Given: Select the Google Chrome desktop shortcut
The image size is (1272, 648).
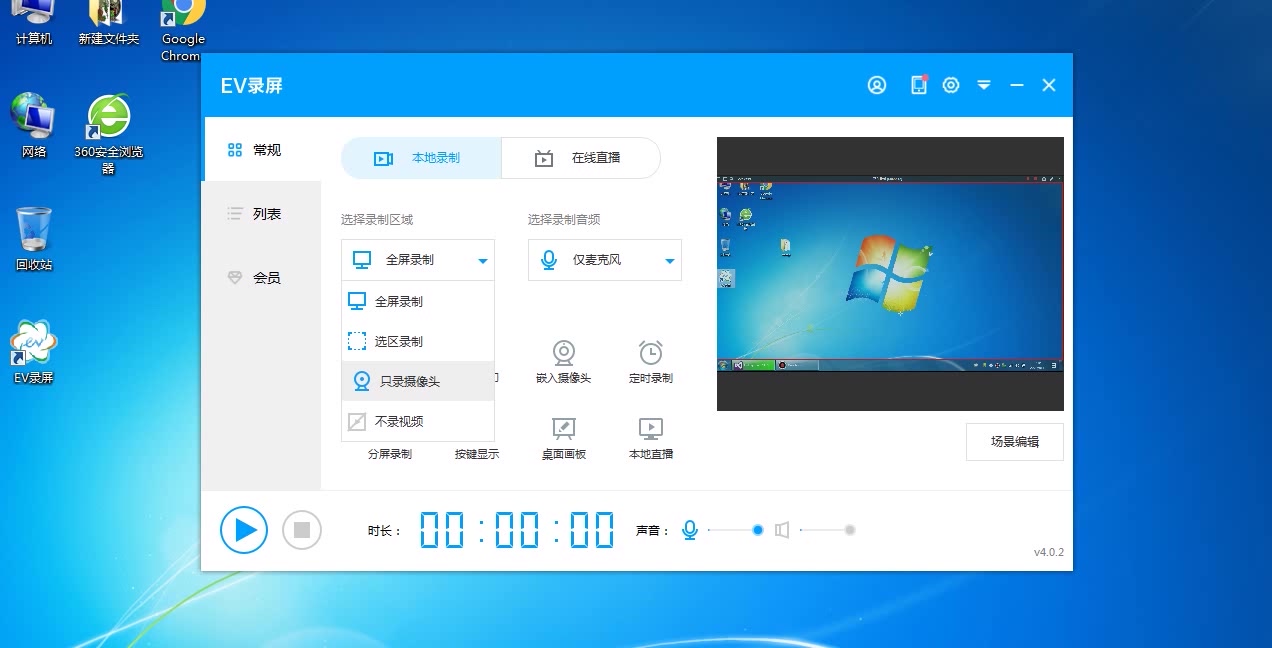Looking at the screenshot, I should coord(183,30).
